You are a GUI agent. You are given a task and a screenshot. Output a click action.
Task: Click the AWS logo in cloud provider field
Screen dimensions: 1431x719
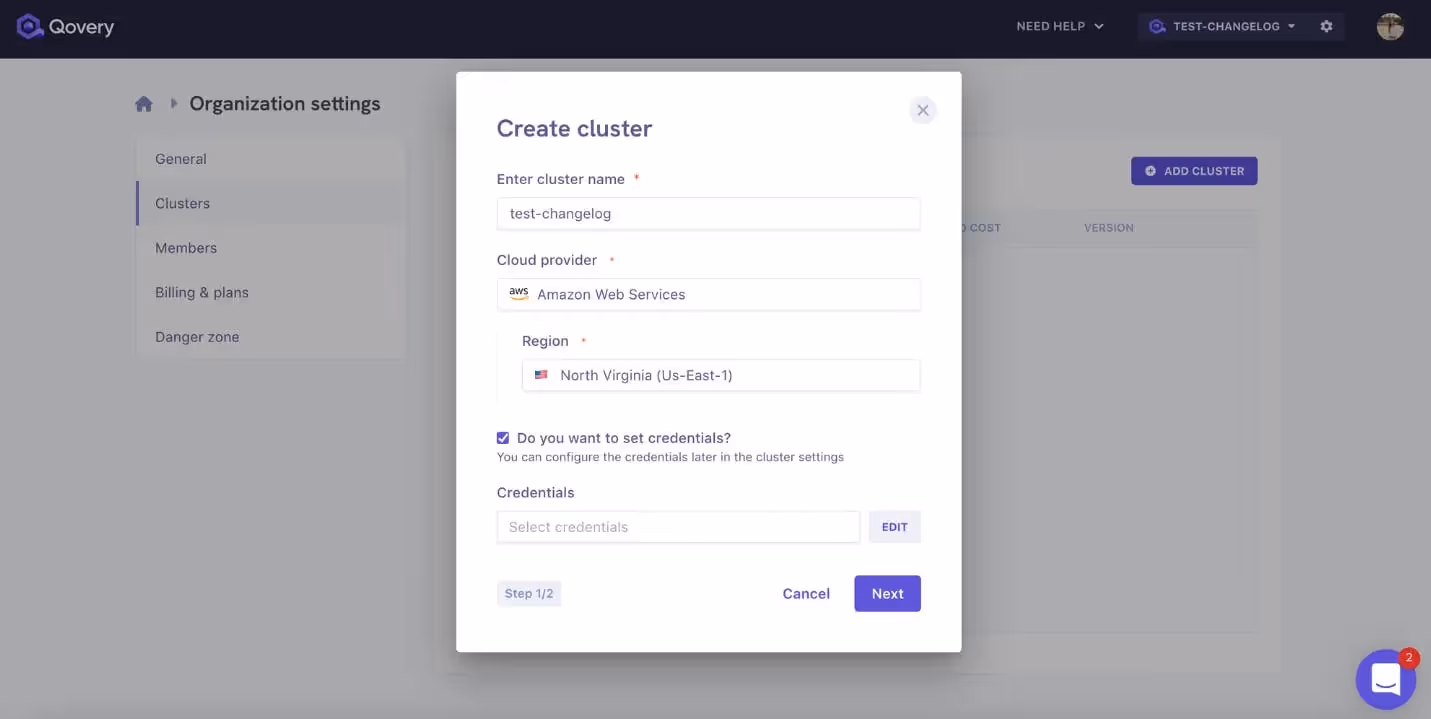518,293
